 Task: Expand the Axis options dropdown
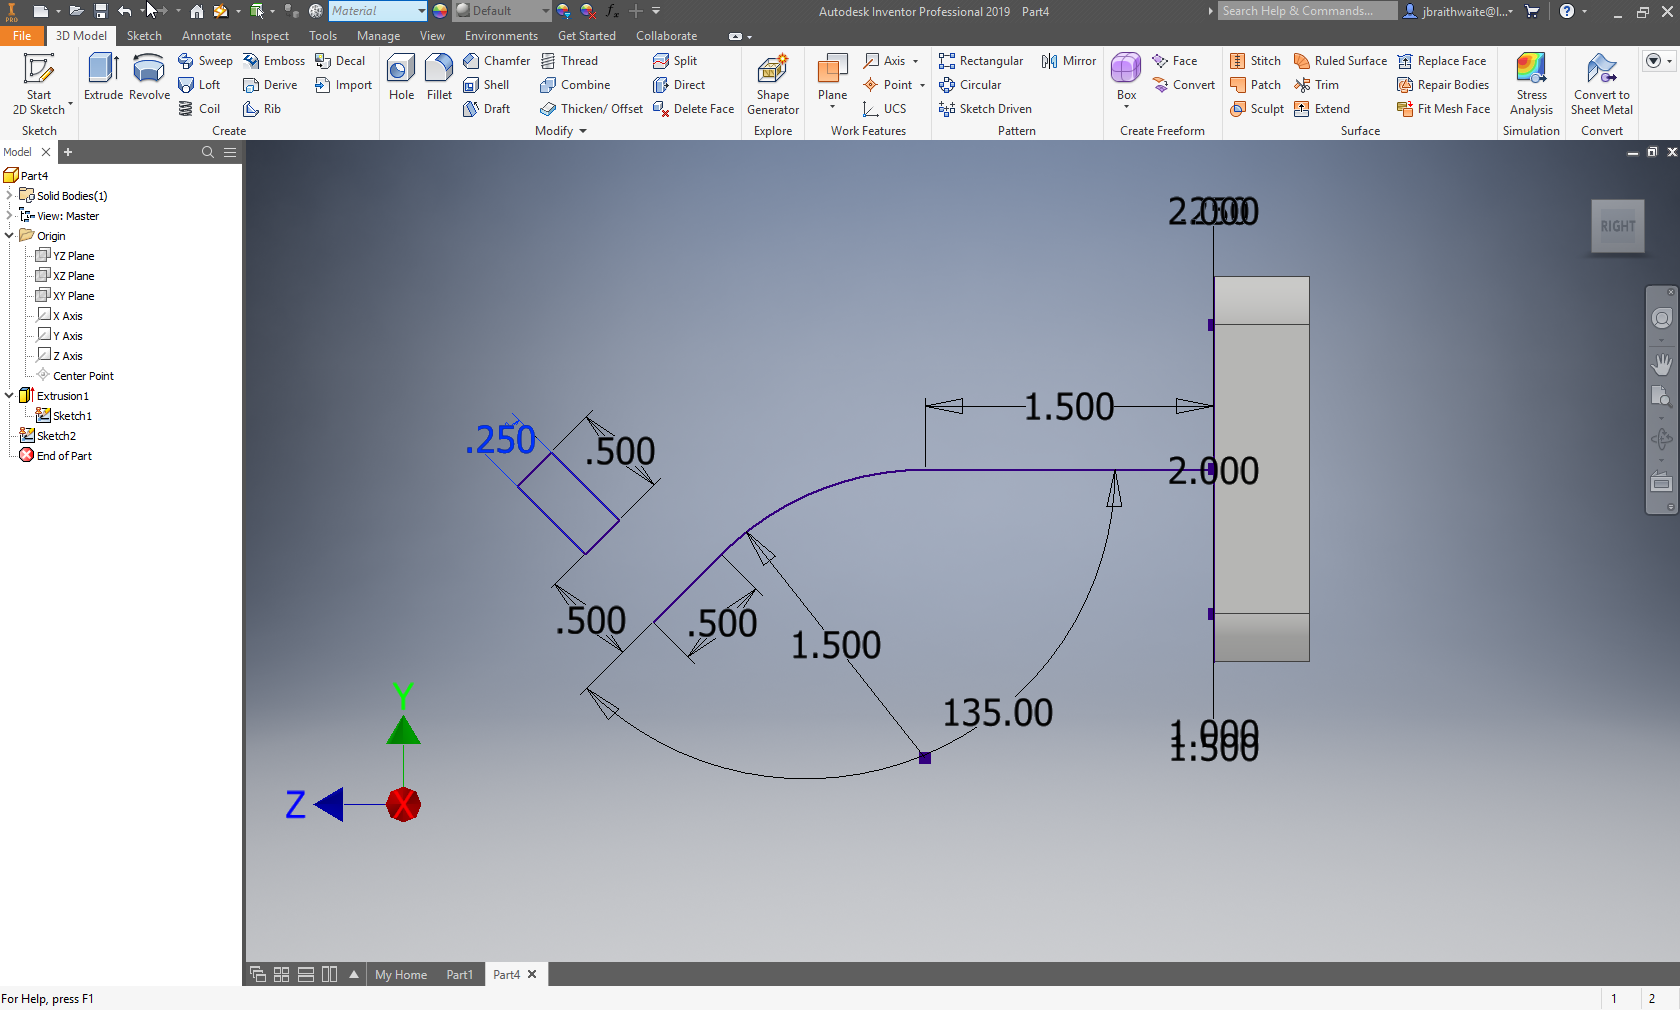tap(915, 61)
